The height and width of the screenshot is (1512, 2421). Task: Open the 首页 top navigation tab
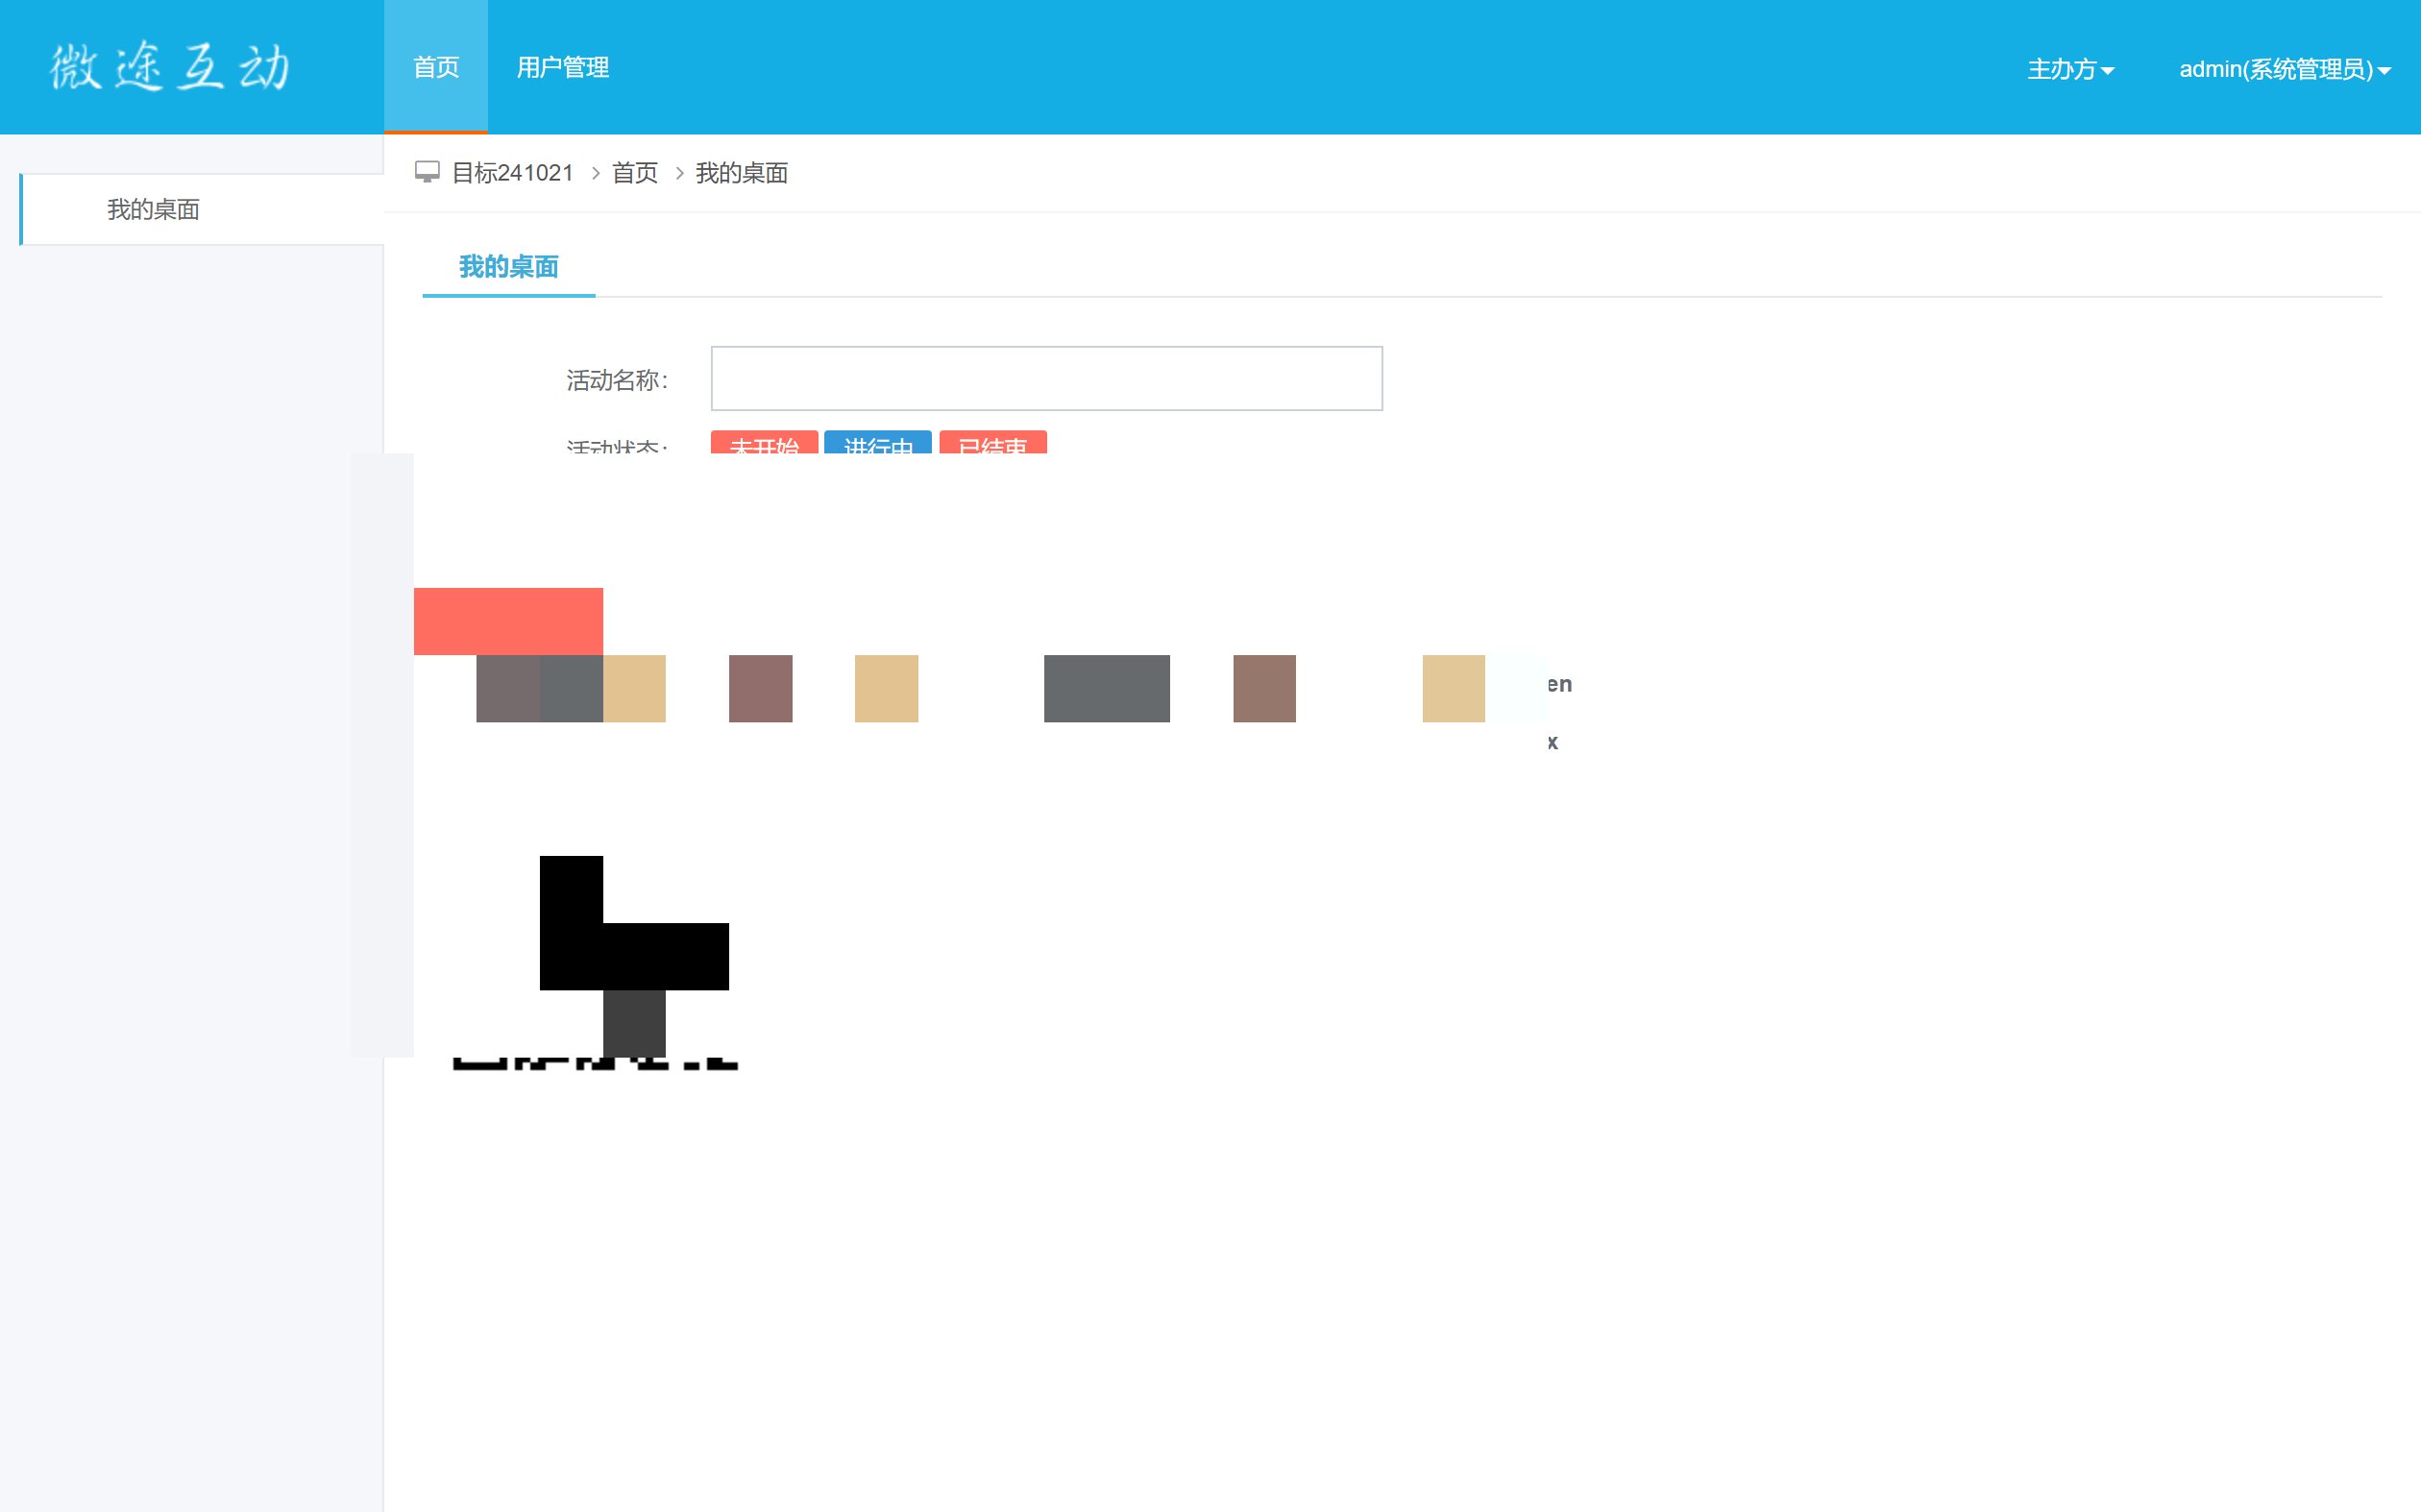click(x=436, y=67)
